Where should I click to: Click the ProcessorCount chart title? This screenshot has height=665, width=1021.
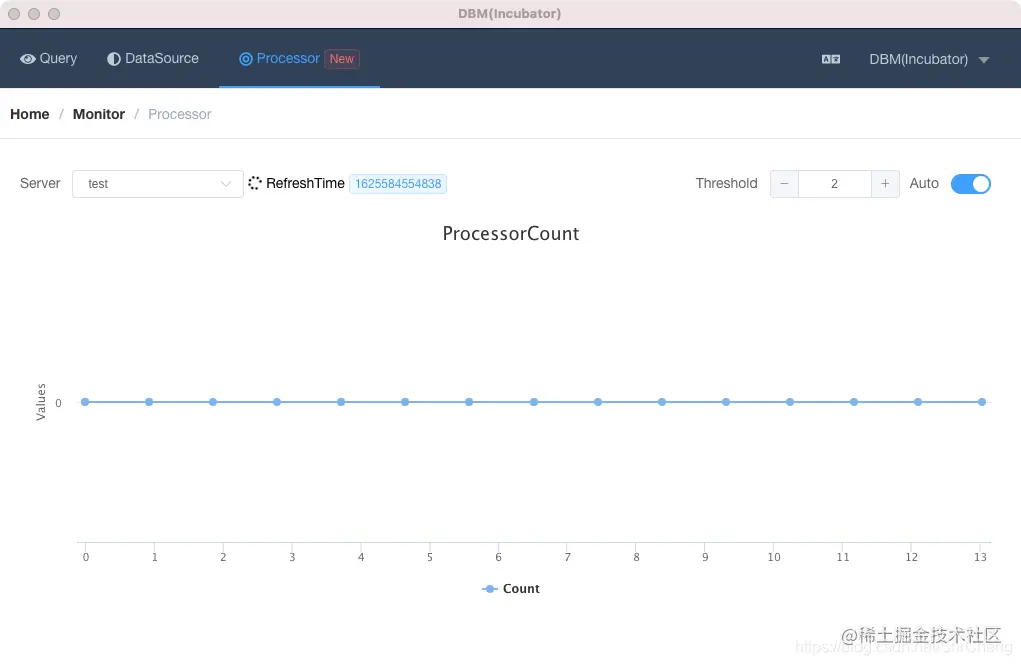tap(510, 233)
